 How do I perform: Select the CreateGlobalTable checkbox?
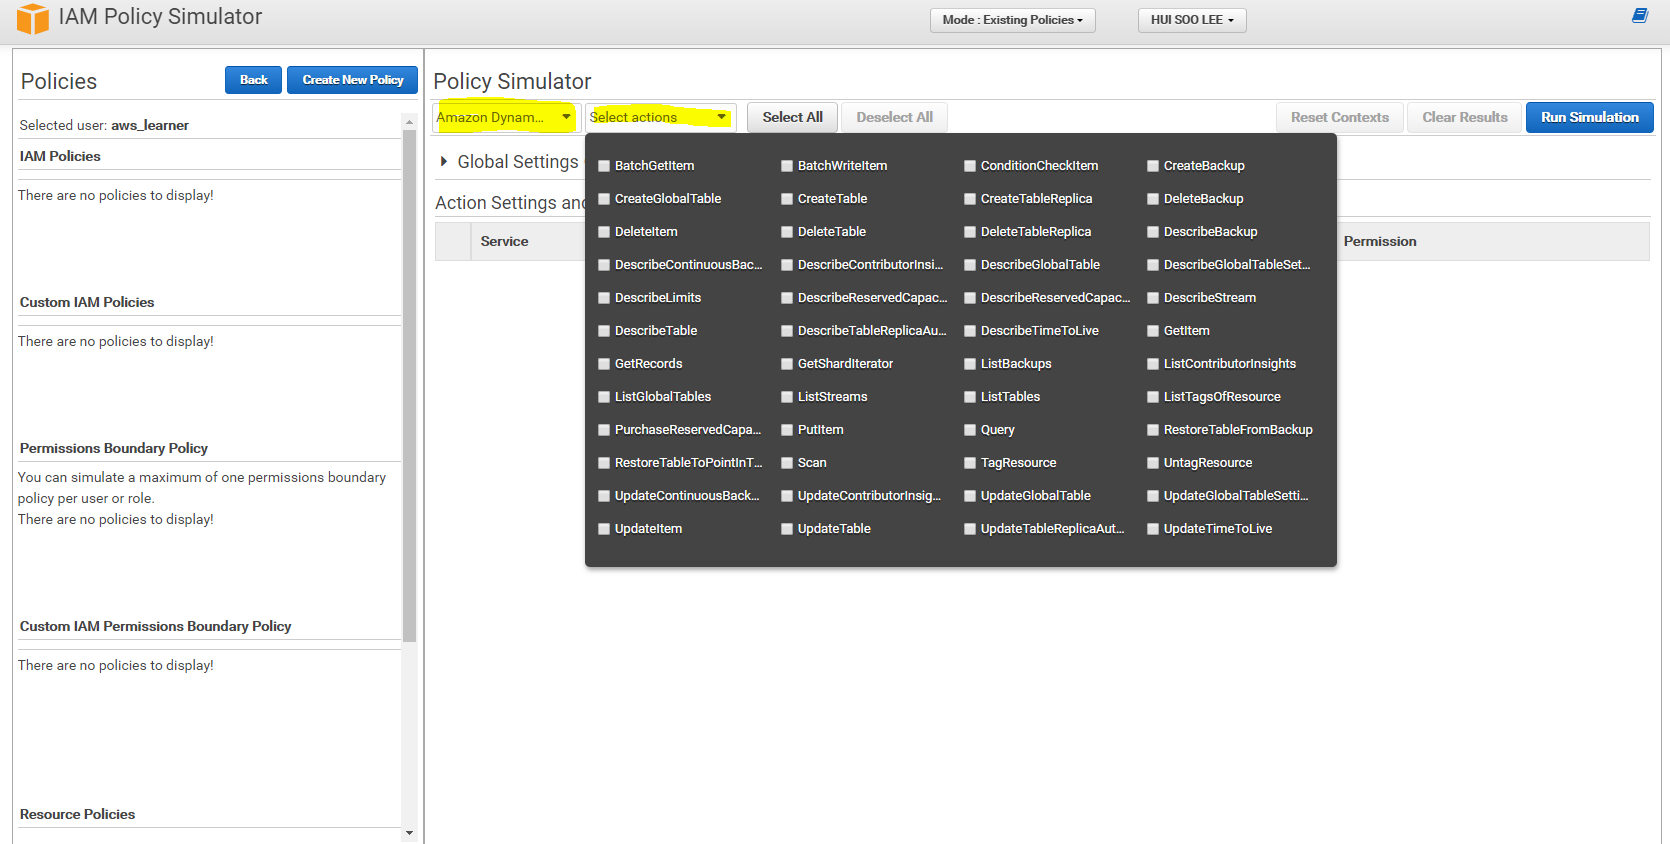pos(604,199)
